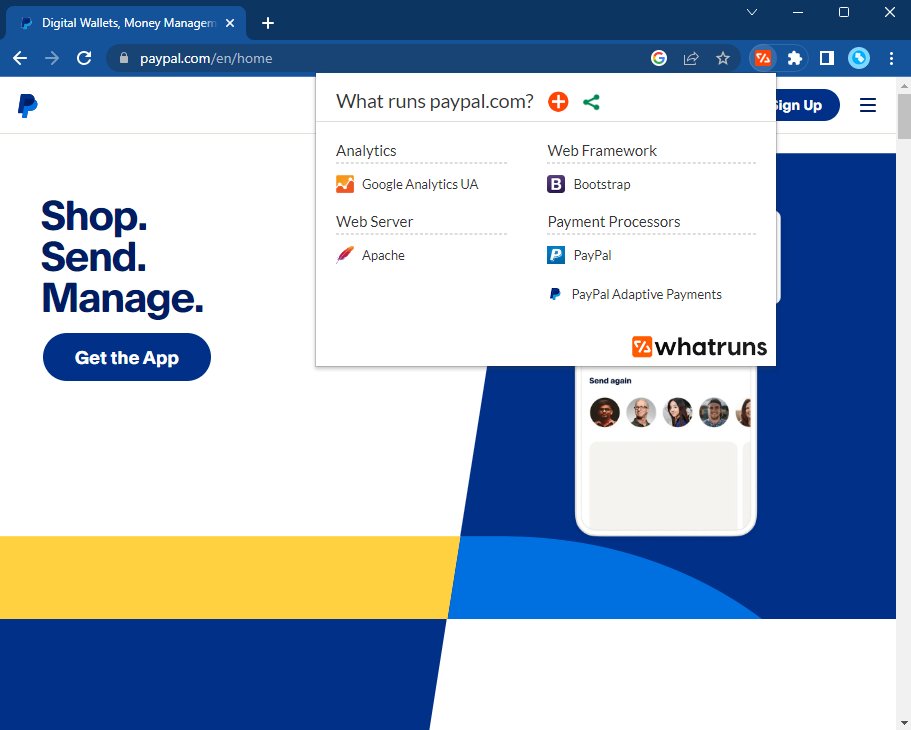This screenshot has height=730, width=911.
Task: Open the Chrome three-dot menu
Action: pos(891,58)
